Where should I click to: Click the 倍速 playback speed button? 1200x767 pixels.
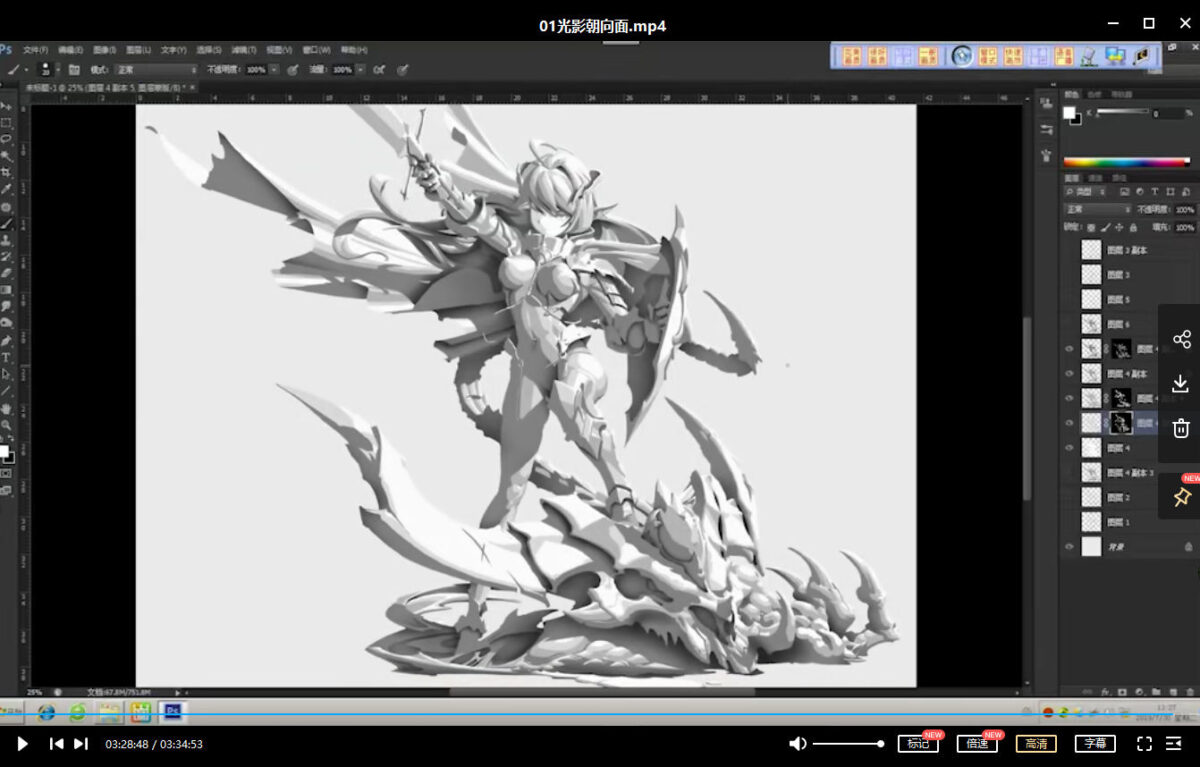pos(977,743)
